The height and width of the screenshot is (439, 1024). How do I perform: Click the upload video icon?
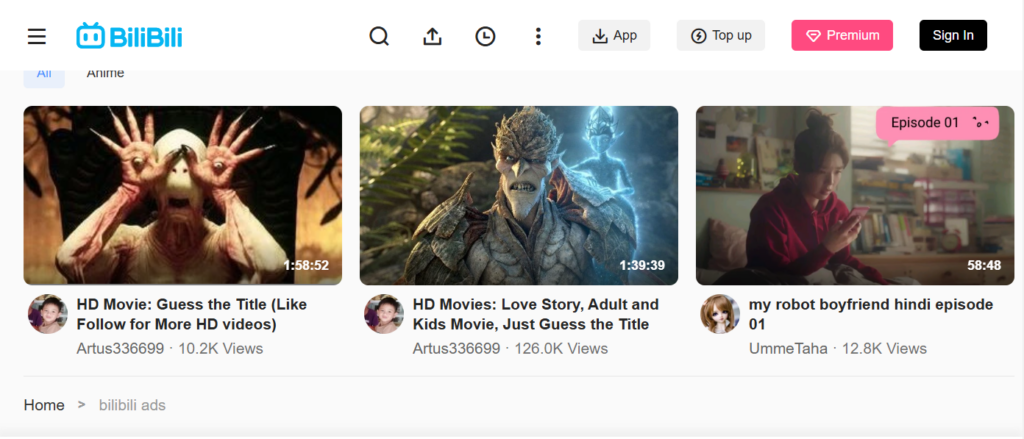click(x=432, y=36)
